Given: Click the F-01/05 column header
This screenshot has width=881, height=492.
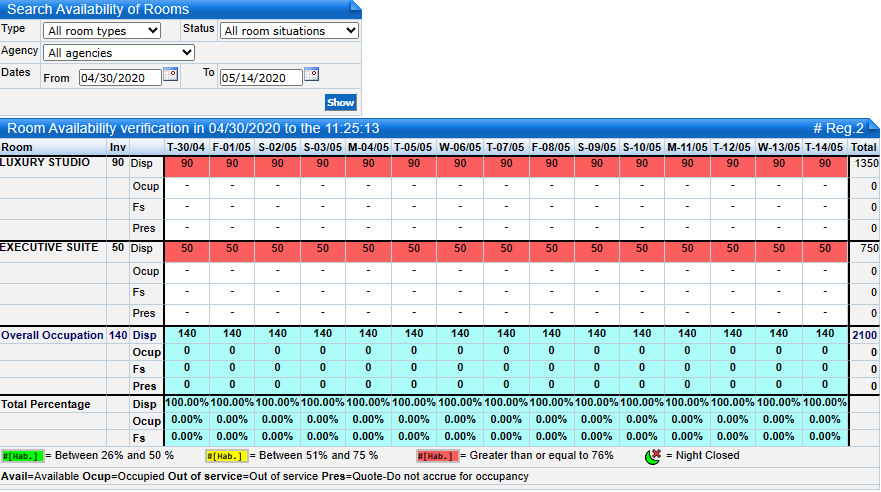Looking at the screenshot, I should pyautogui.click(x=232, y=147).
